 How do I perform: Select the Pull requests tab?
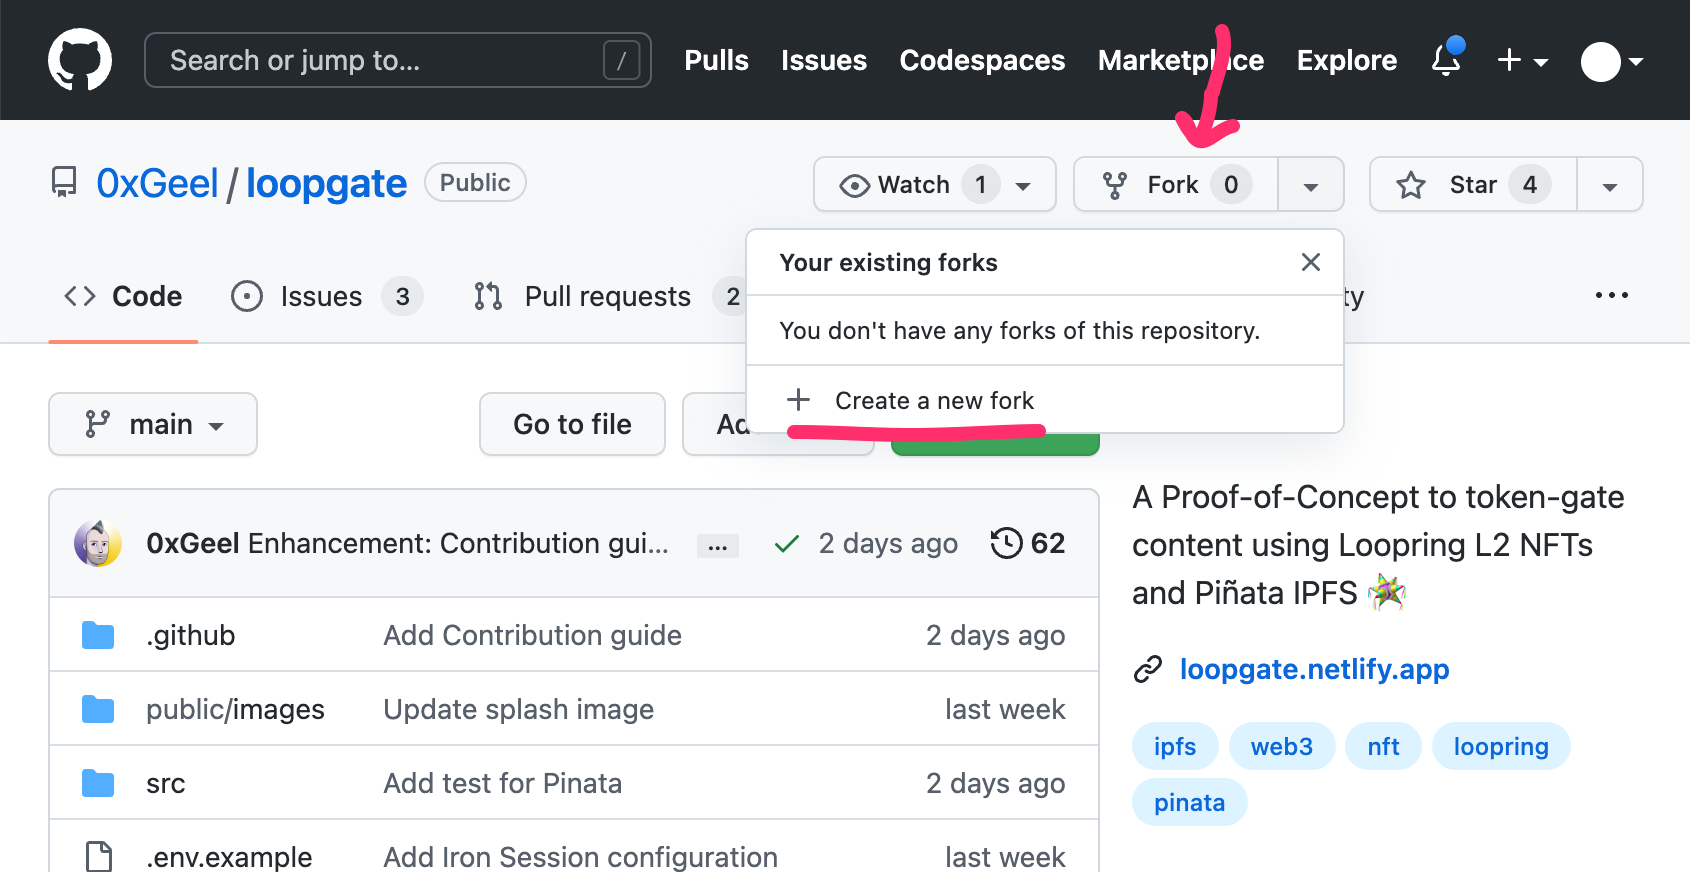[607, 296]
